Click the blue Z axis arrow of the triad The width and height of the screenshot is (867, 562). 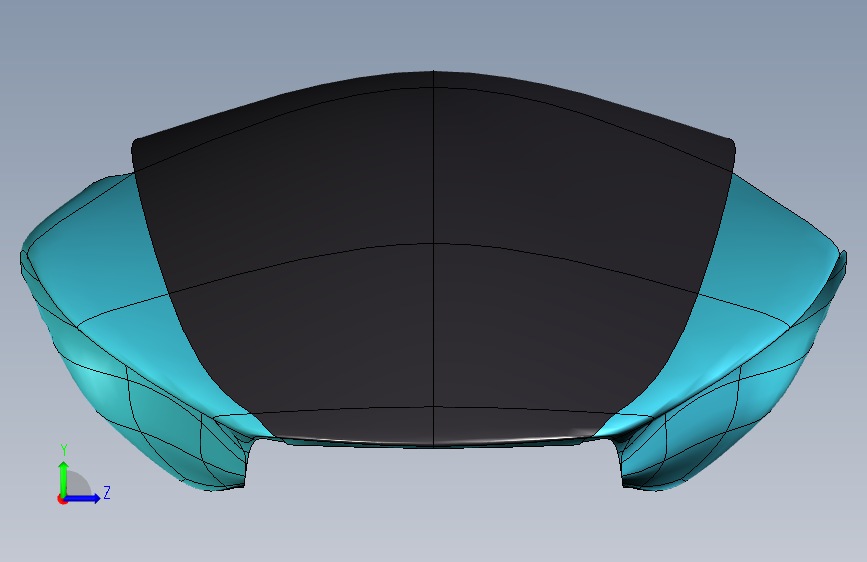[83, 498]
